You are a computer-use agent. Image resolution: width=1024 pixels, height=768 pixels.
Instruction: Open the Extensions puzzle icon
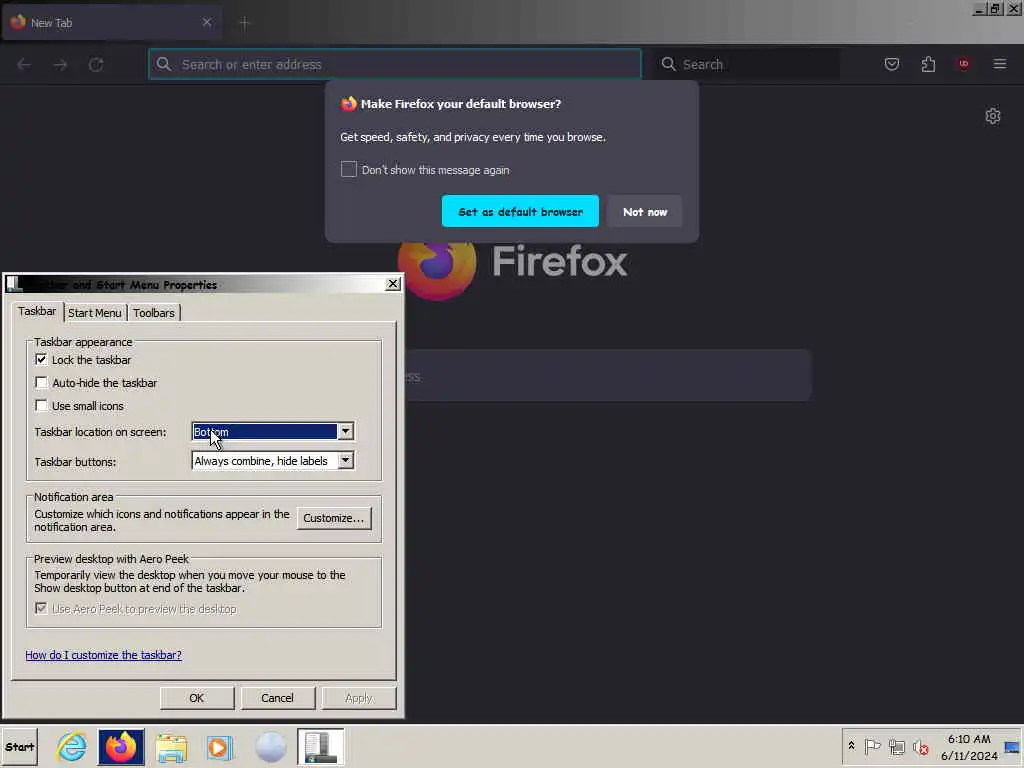(x=928, y=64)
